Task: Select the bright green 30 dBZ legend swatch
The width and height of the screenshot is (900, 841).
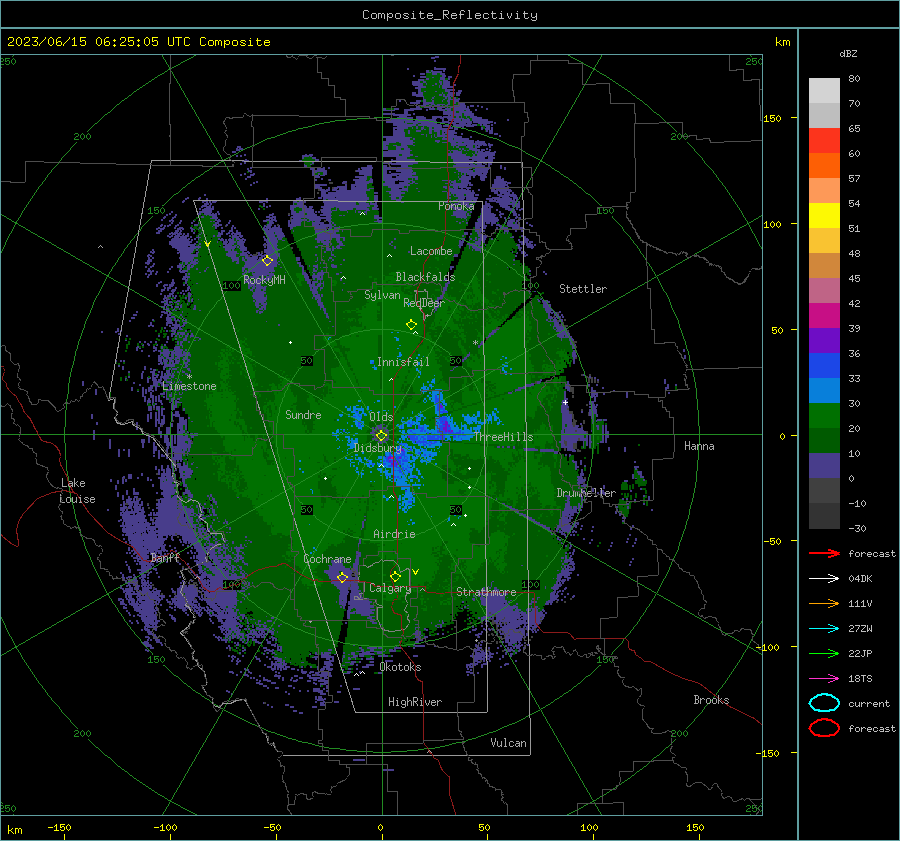Action: 824,416
